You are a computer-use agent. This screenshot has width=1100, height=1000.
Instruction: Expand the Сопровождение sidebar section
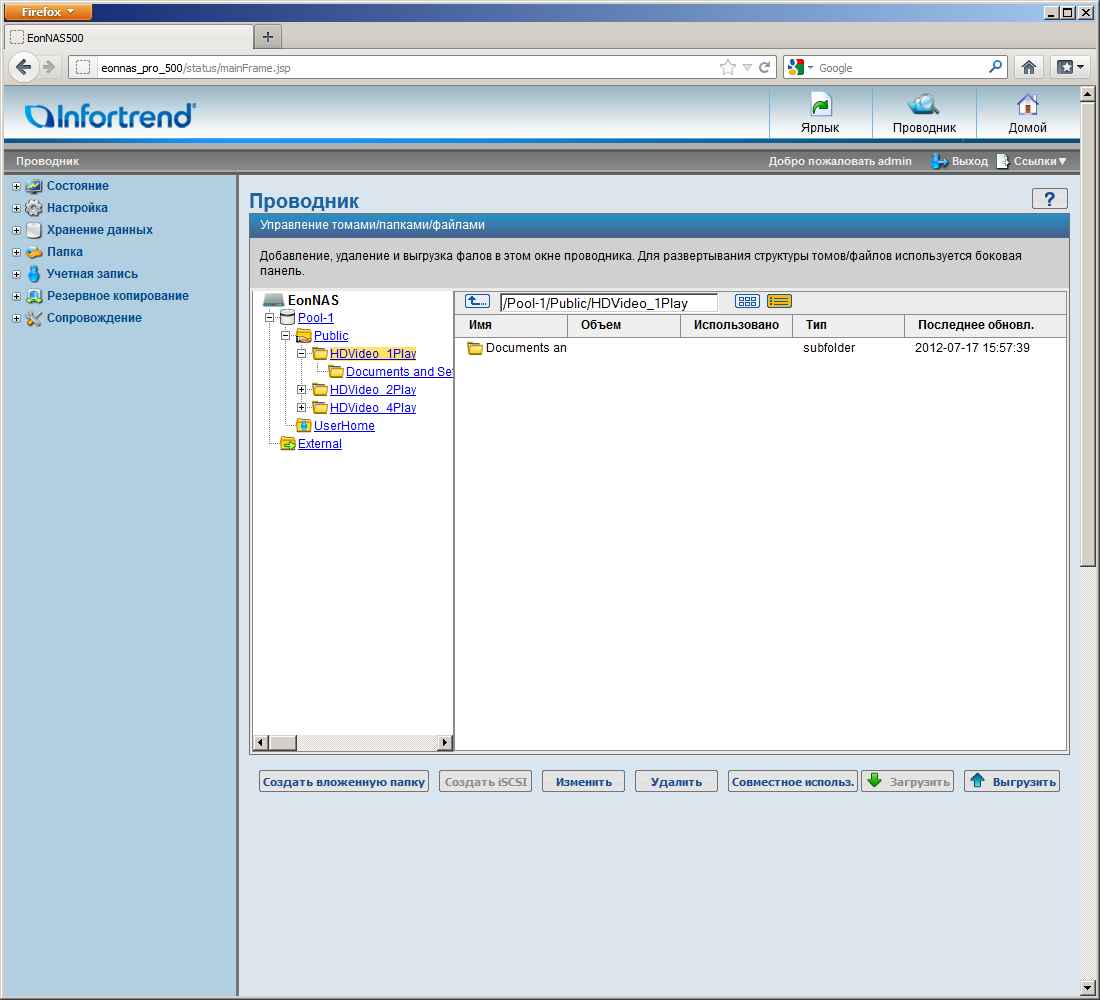pos(16,318)
